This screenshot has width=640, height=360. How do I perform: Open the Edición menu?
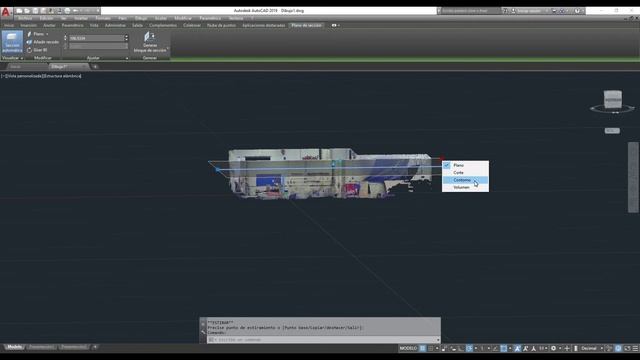tap(47, 18)
